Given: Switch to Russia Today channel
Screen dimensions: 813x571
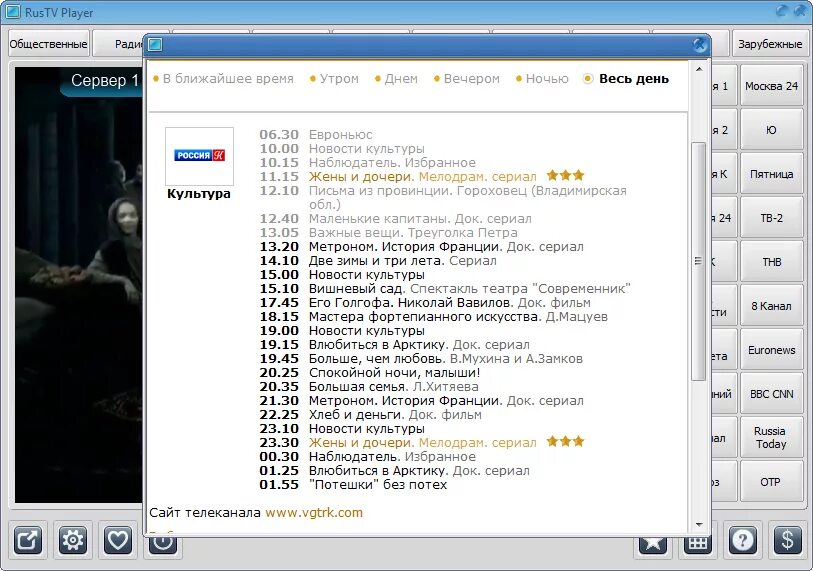Looking at the screenshot, I should click(772, 438).
